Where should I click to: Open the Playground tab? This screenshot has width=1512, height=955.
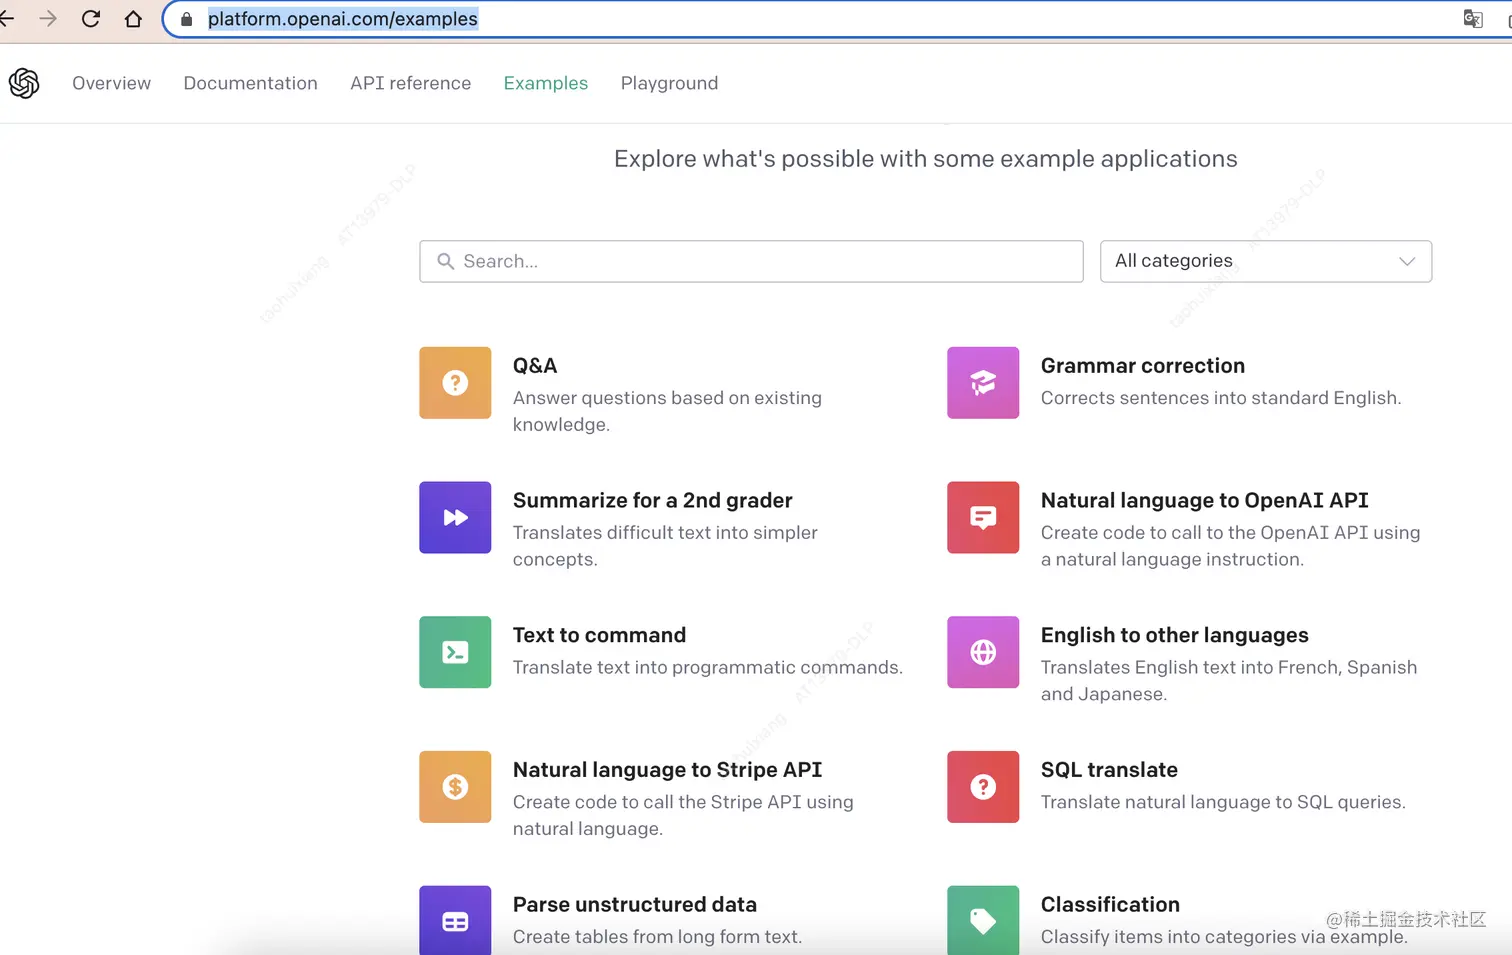tap(669, 83)
